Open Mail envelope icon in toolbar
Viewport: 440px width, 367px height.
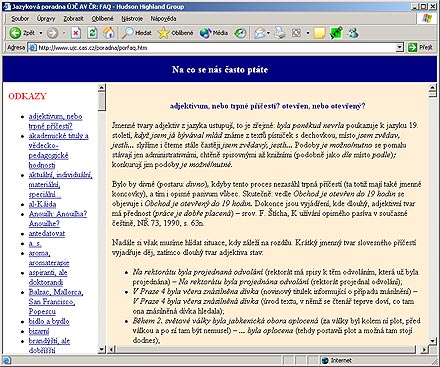coord(260,33)
